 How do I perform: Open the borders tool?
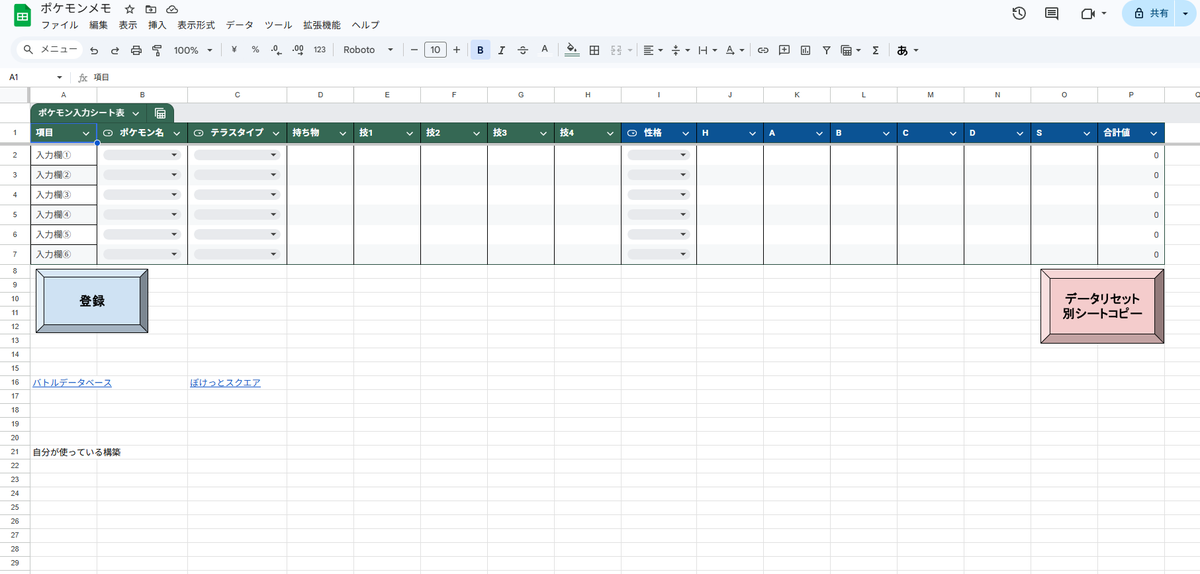pos(594,49)
